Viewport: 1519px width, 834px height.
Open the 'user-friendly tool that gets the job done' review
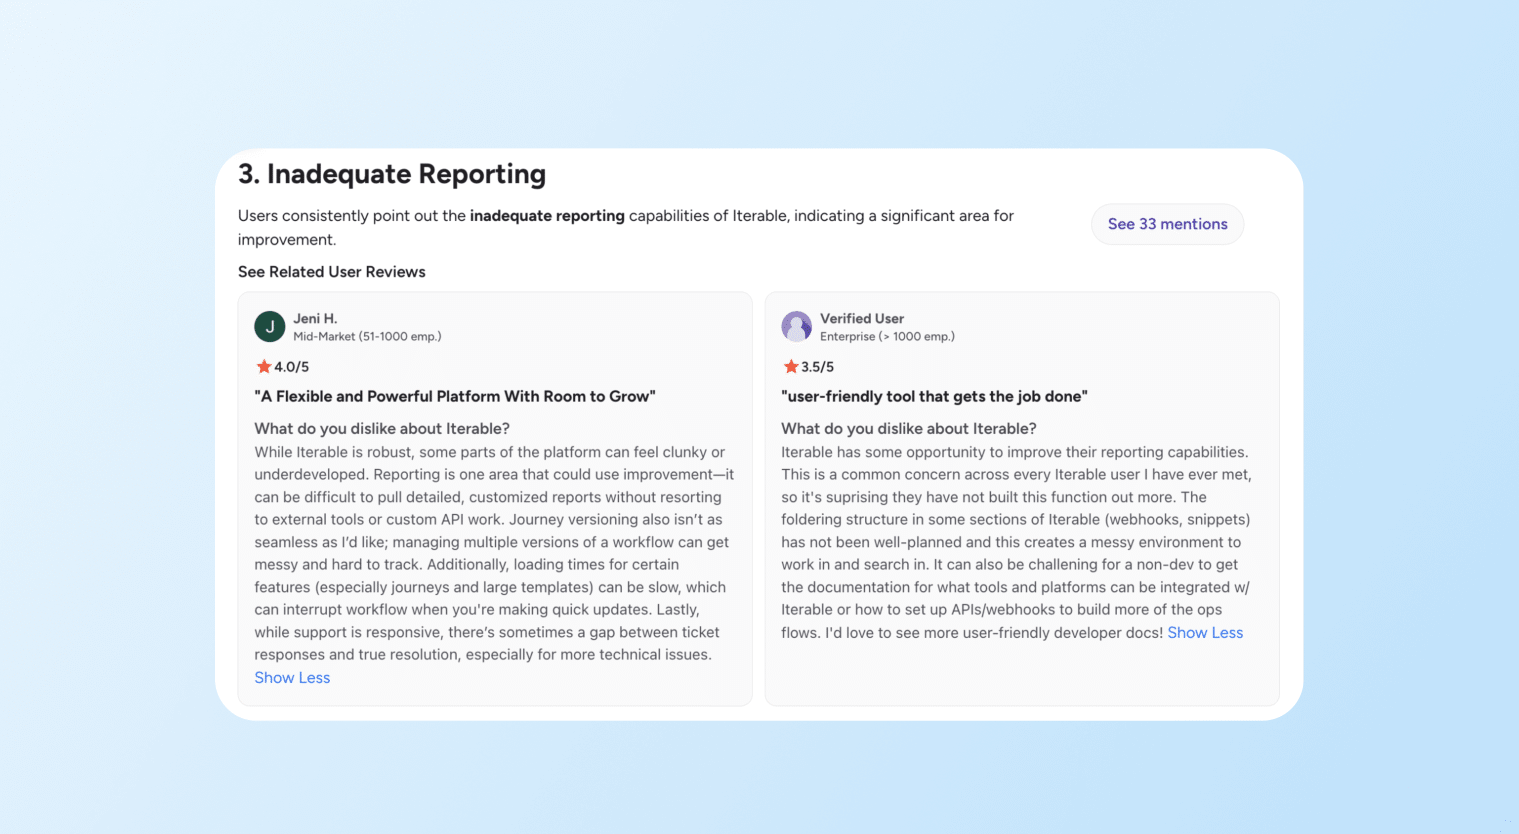[x=934, y=396]
